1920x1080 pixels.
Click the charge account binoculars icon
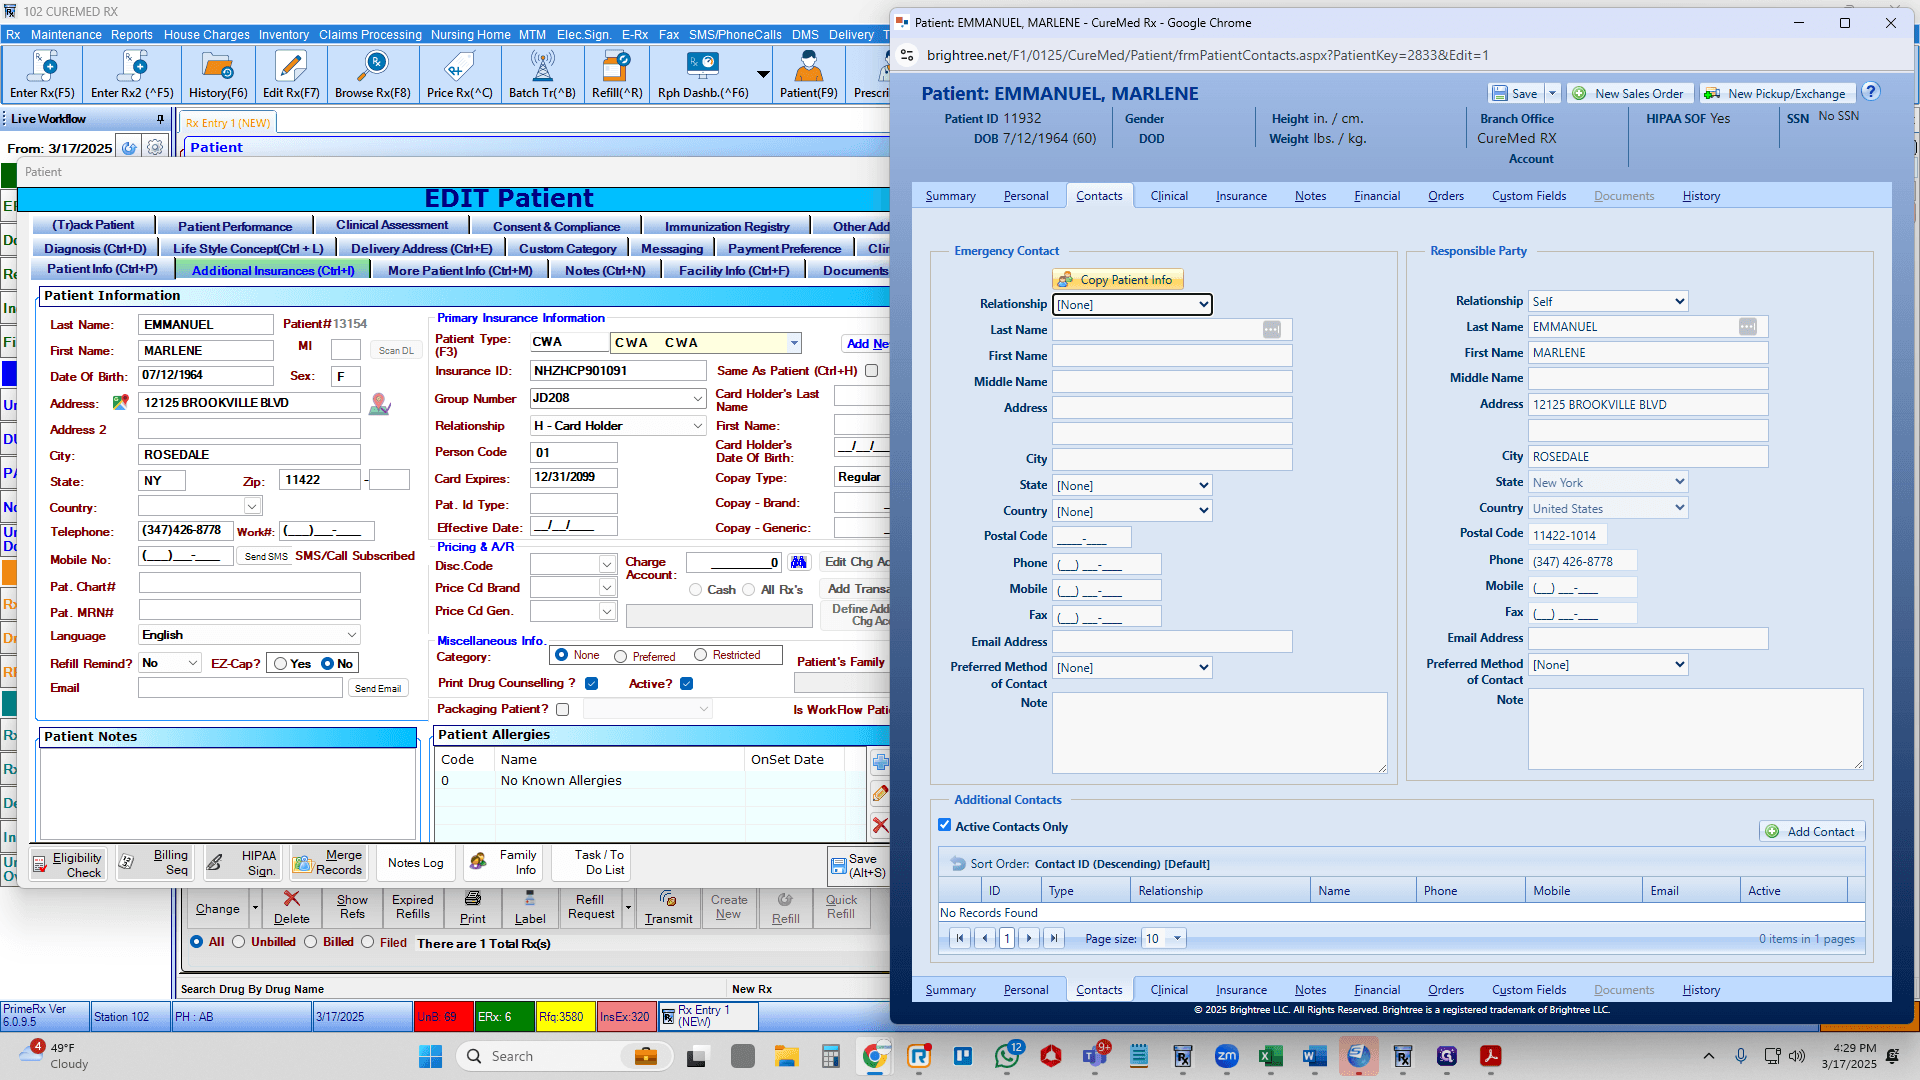point(798,562)
